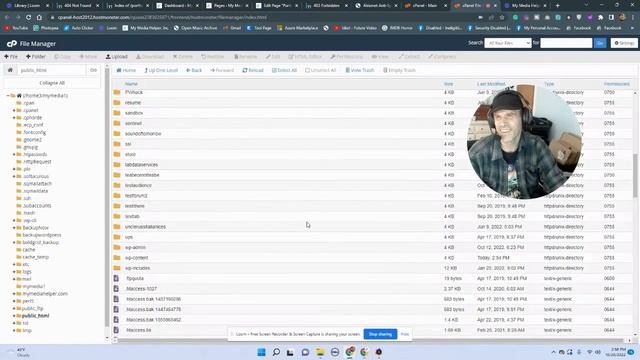Click the Upload toolbar button
The height and width of the screenshot is (360, 640).
click(117, 57)
